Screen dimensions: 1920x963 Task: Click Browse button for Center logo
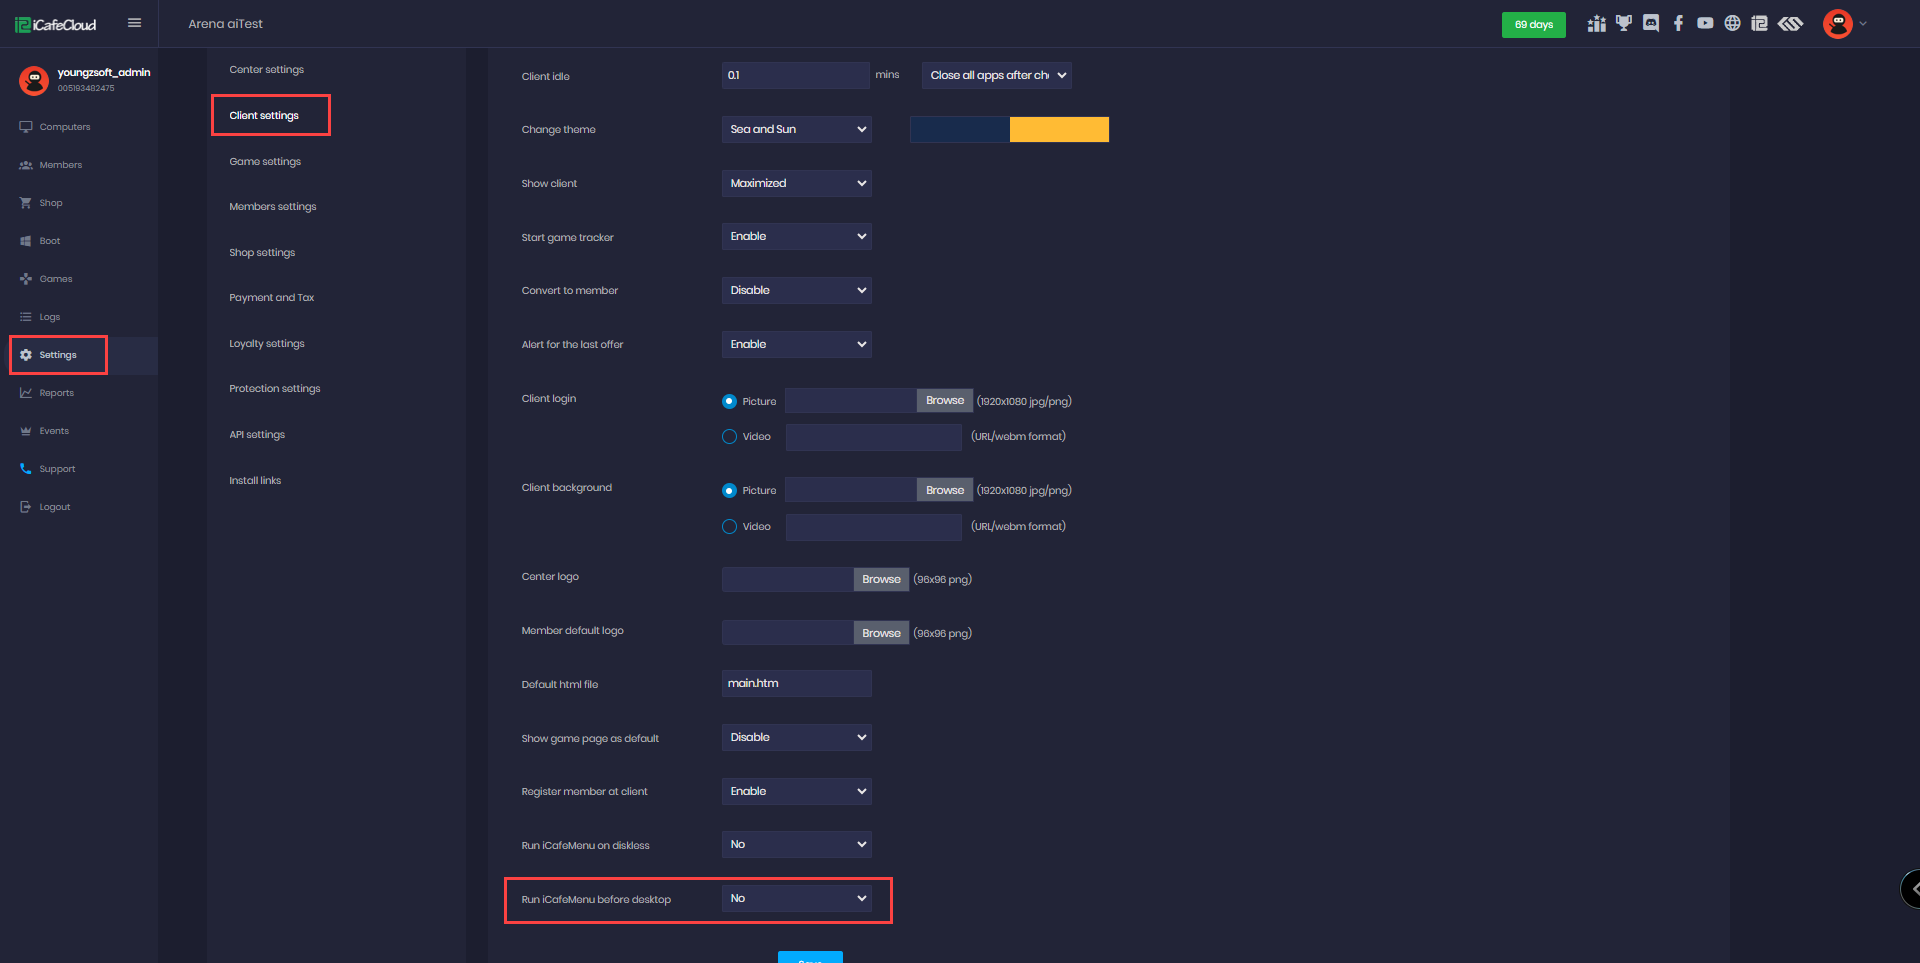pos(881,580)
